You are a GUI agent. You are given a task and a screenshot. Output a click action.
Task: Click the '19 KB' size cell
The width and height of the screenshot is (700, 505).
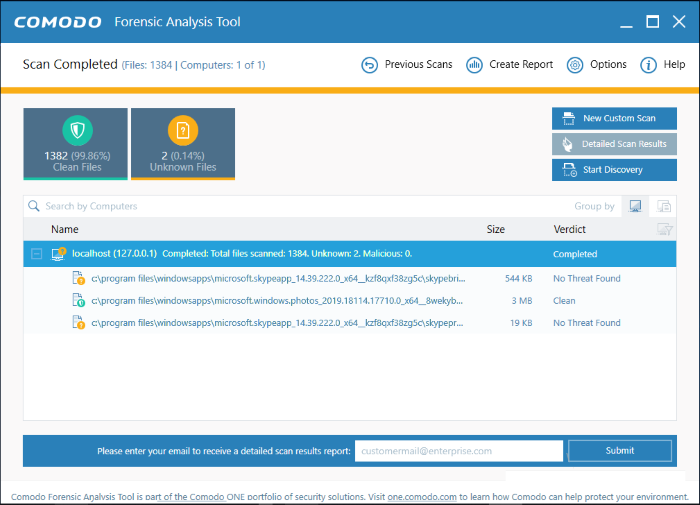521,323
